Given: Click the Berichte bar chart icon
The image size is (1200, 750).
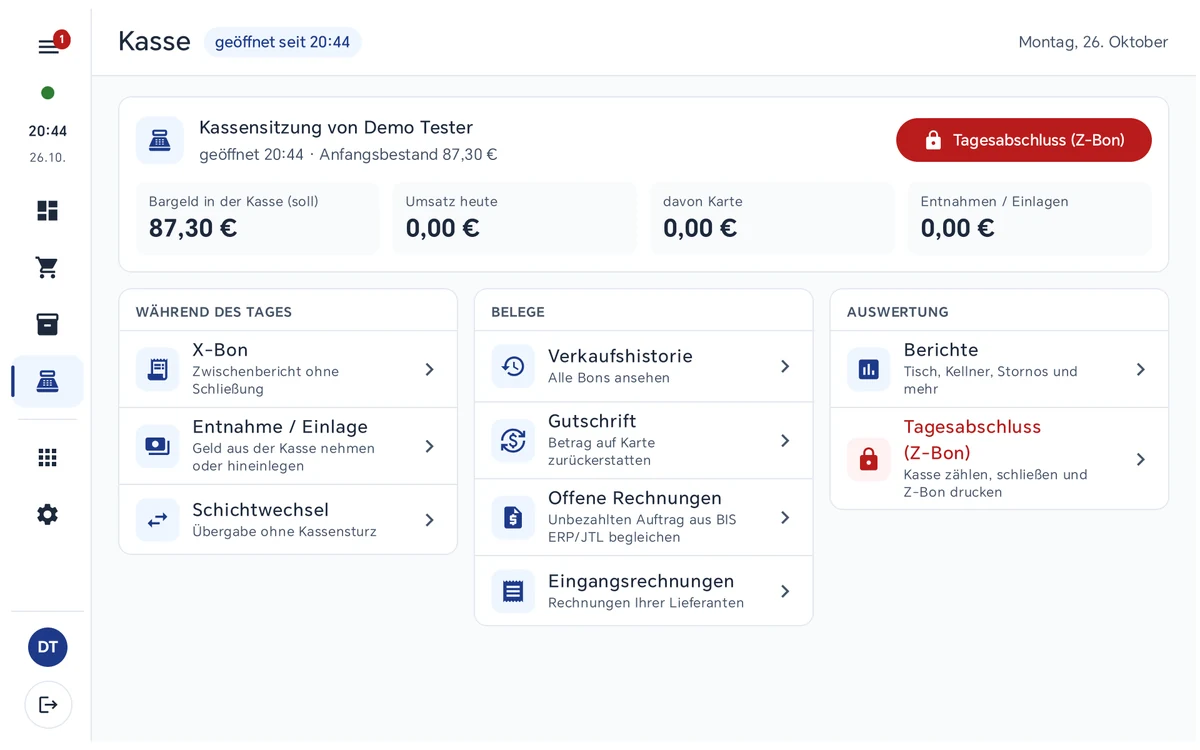Looking at the screenshot, I should coord(869,369).
